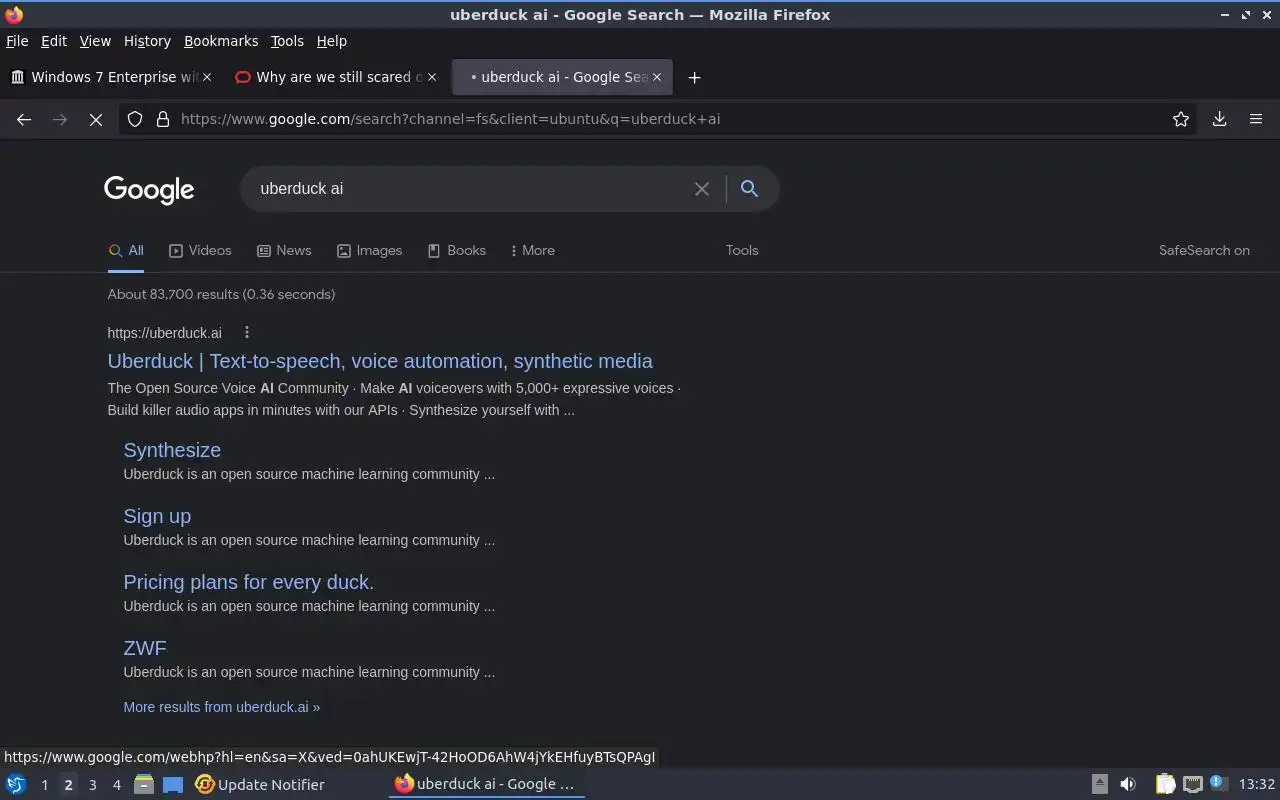Click the show desktop icon in taskbar
Viewport: 1280px width, 800px height.
pos(173,784)
